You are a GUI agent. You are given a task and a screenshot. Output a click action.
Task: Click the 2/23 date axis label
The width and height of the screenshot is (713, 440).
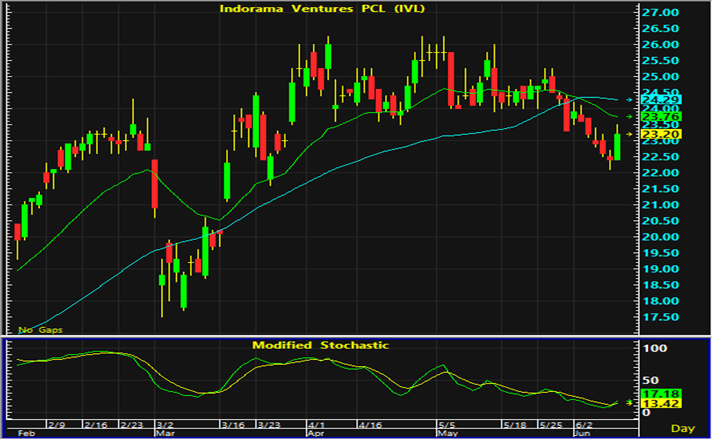(x=132, y=425)
